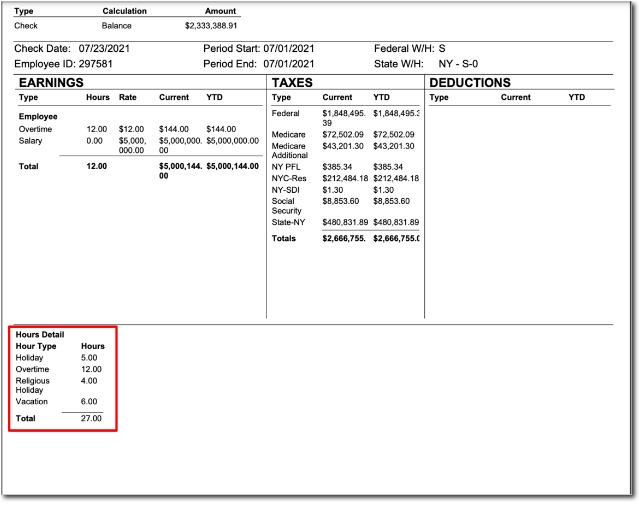Click the "Federal" tax row label
The height and width of the screenshot is (507, 639).
click(285, 113)
